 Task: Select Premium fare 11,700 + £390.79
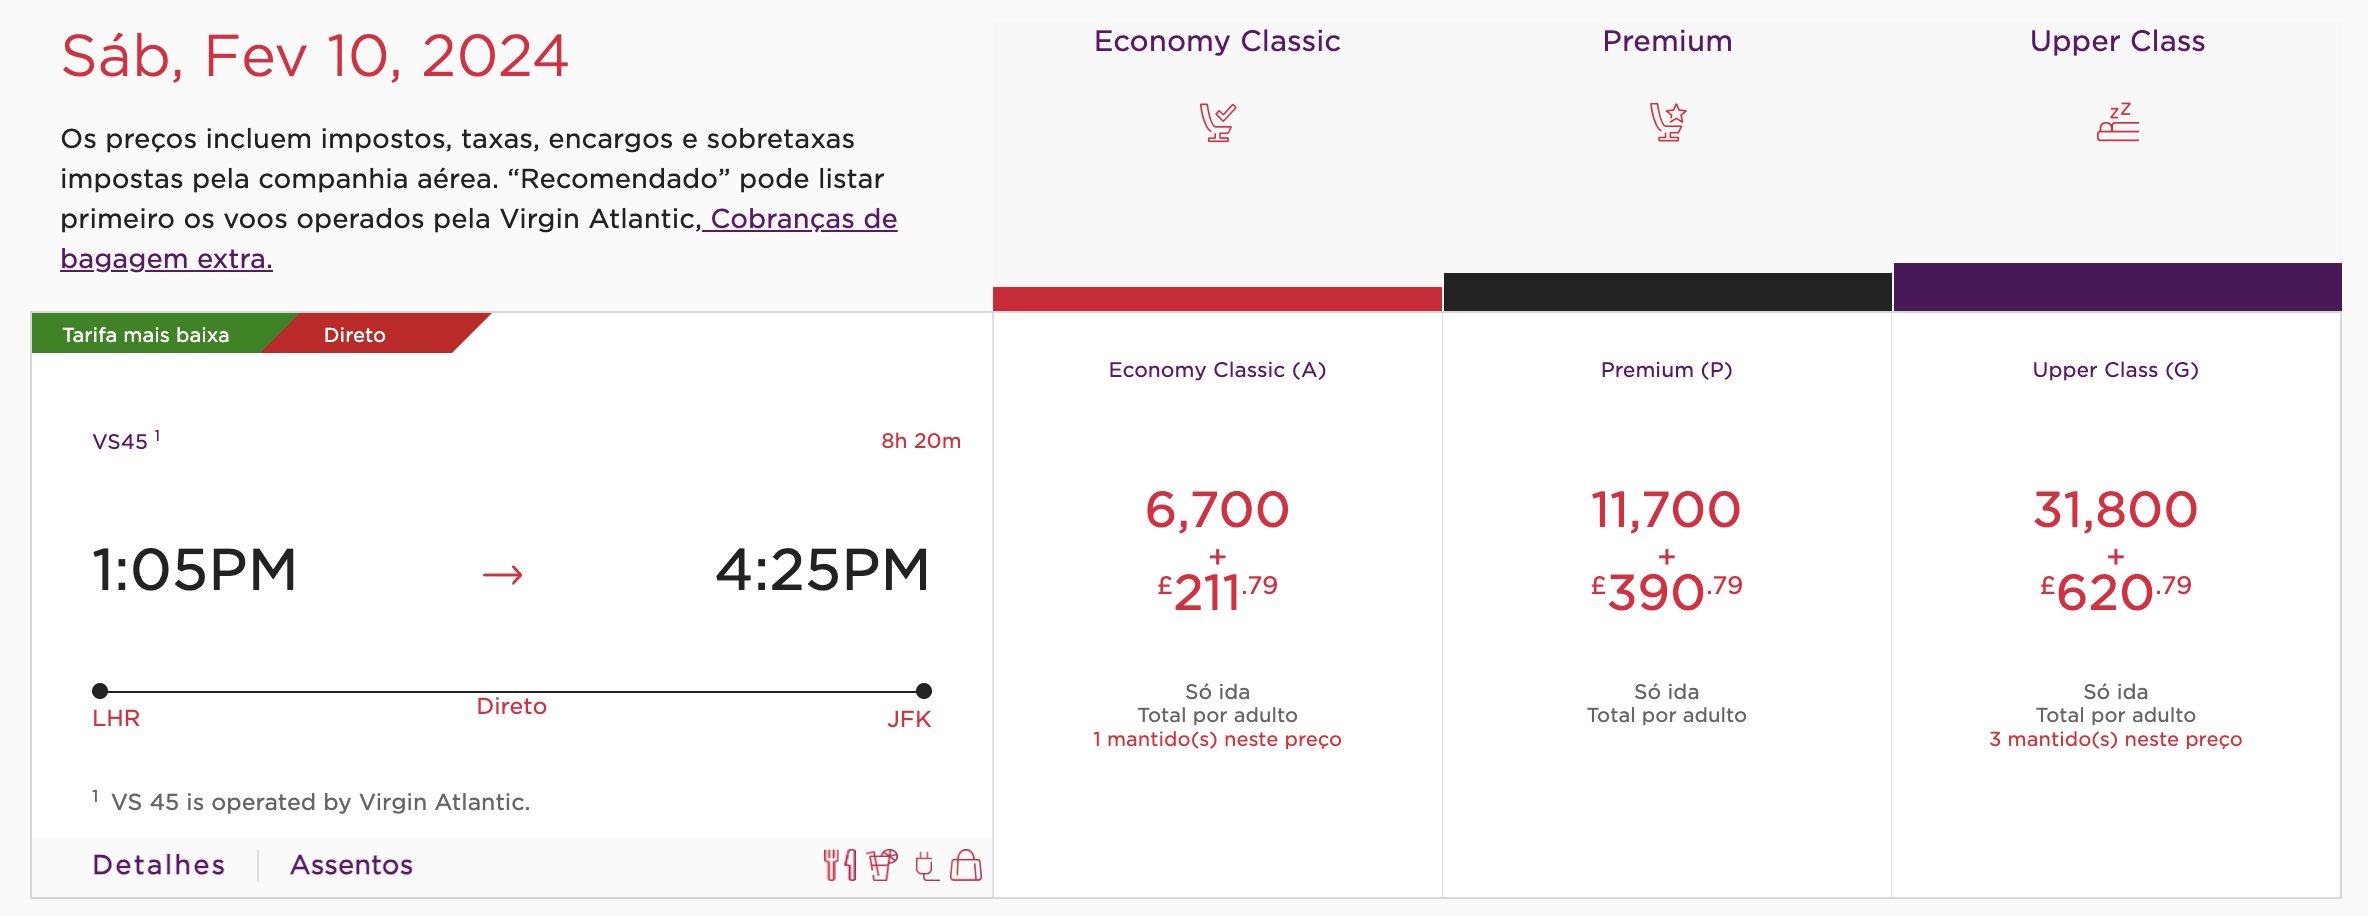pos(1666,552)
